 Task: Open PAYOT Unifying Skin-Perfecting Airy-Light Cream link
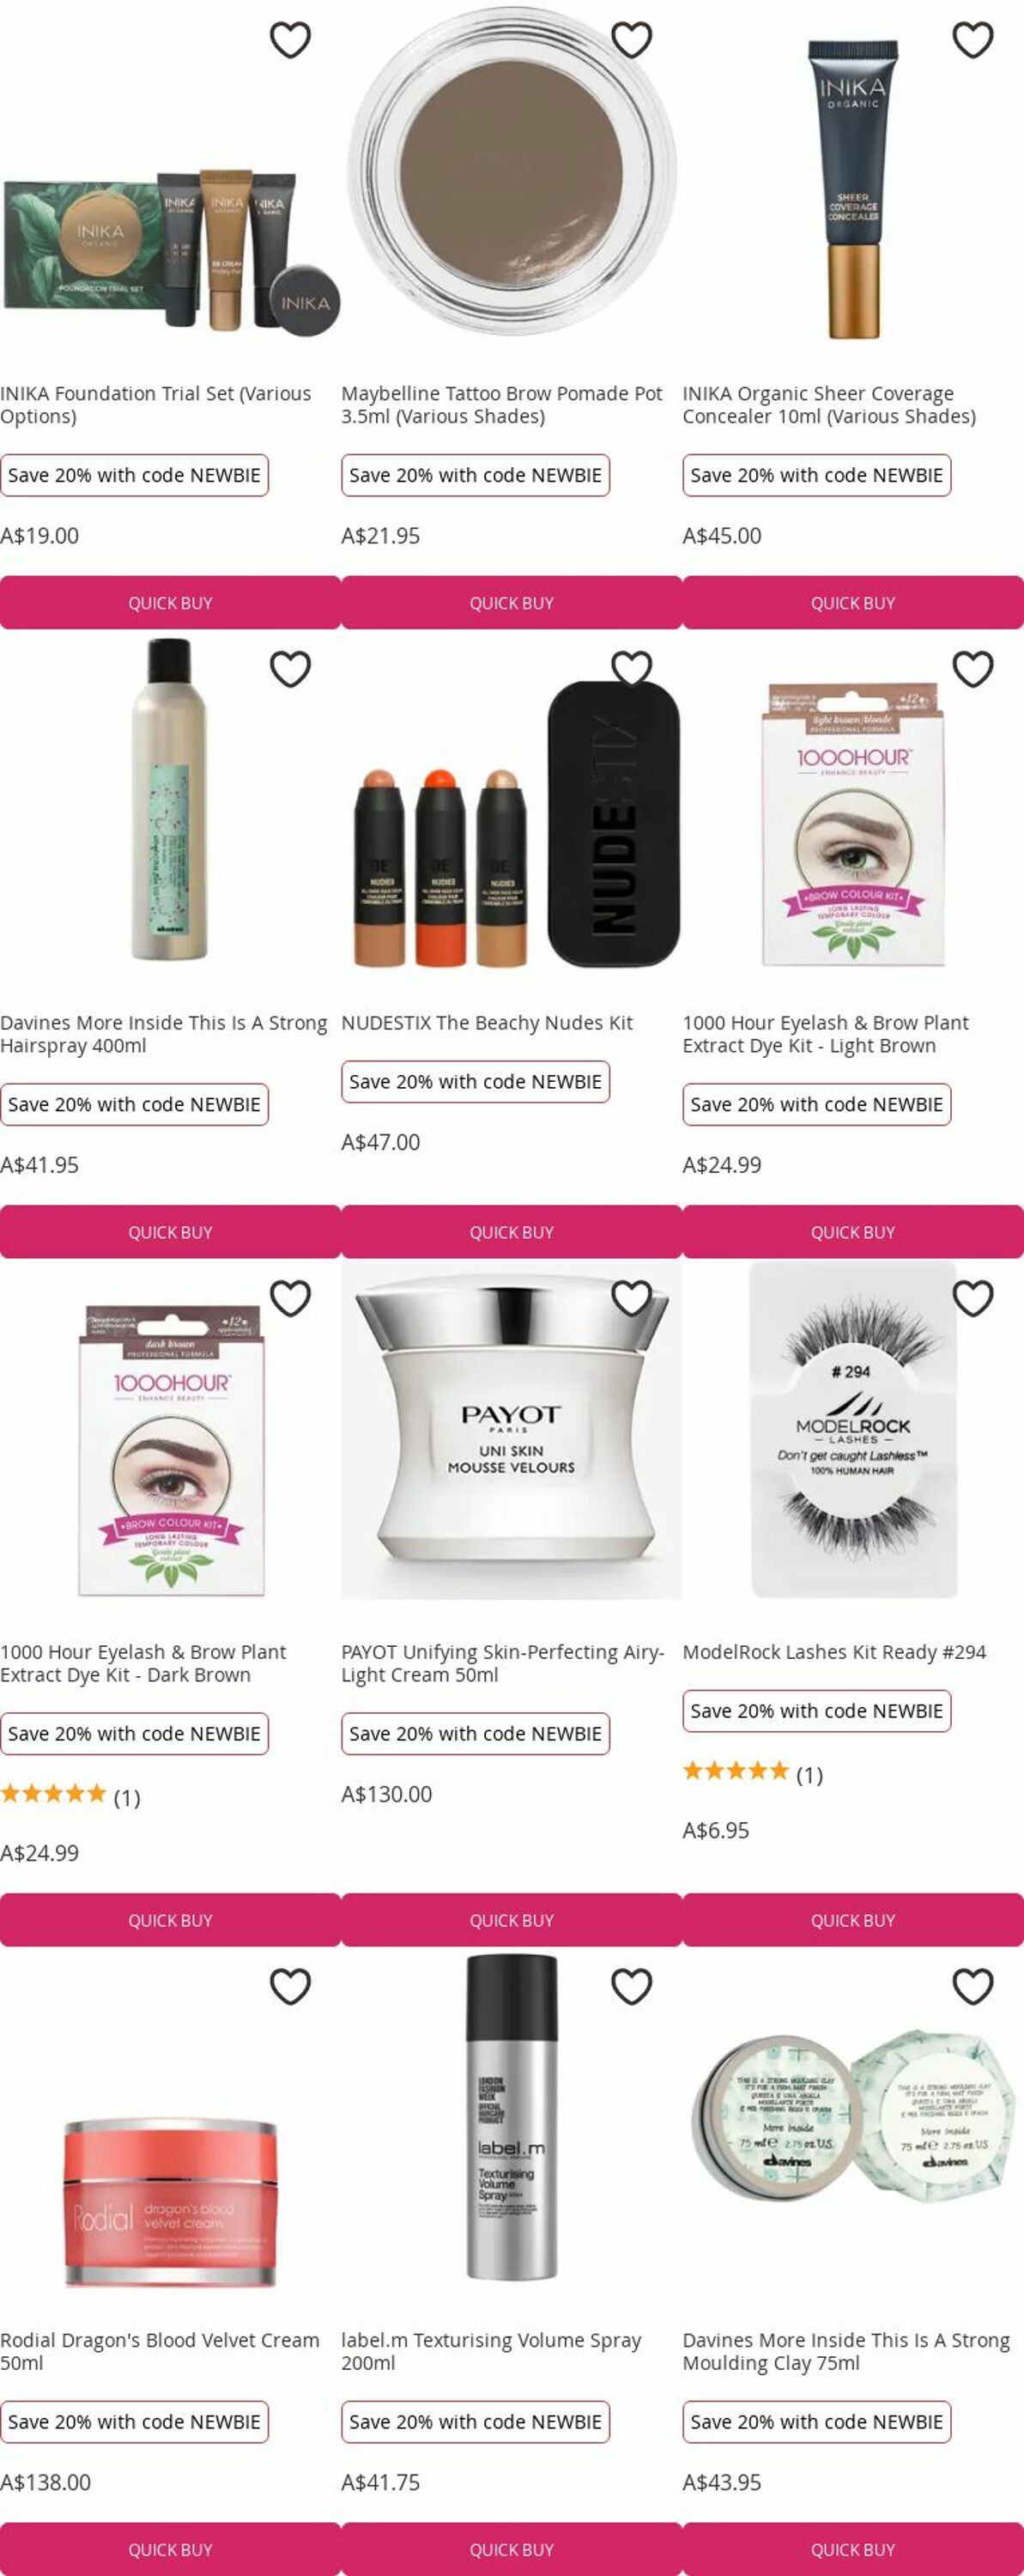[502, 1663]
